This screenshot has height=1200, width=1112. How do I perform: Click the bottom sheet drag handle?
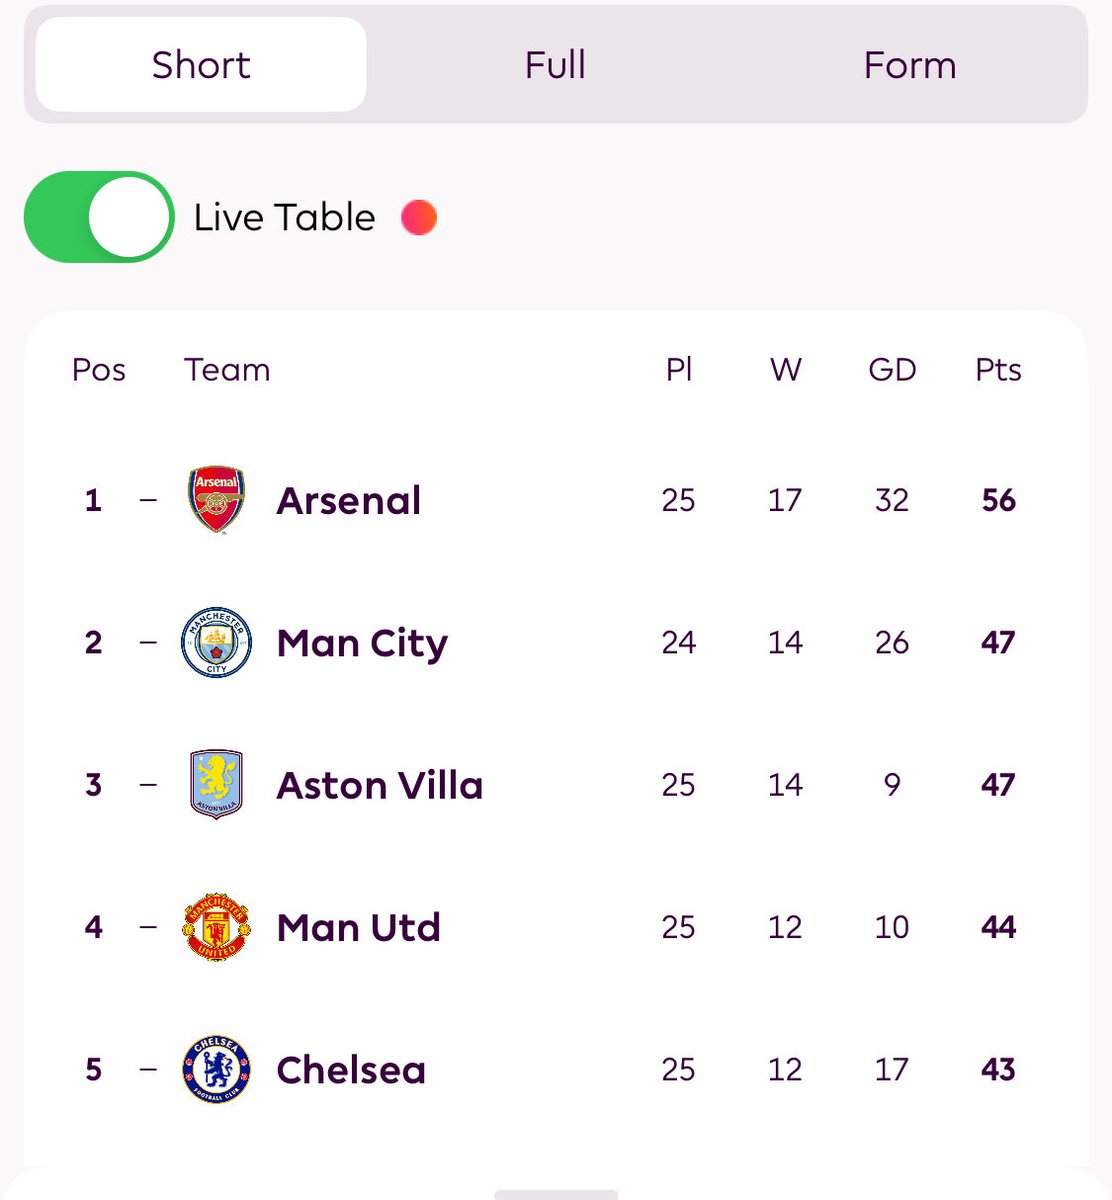tap(556, 1194)
